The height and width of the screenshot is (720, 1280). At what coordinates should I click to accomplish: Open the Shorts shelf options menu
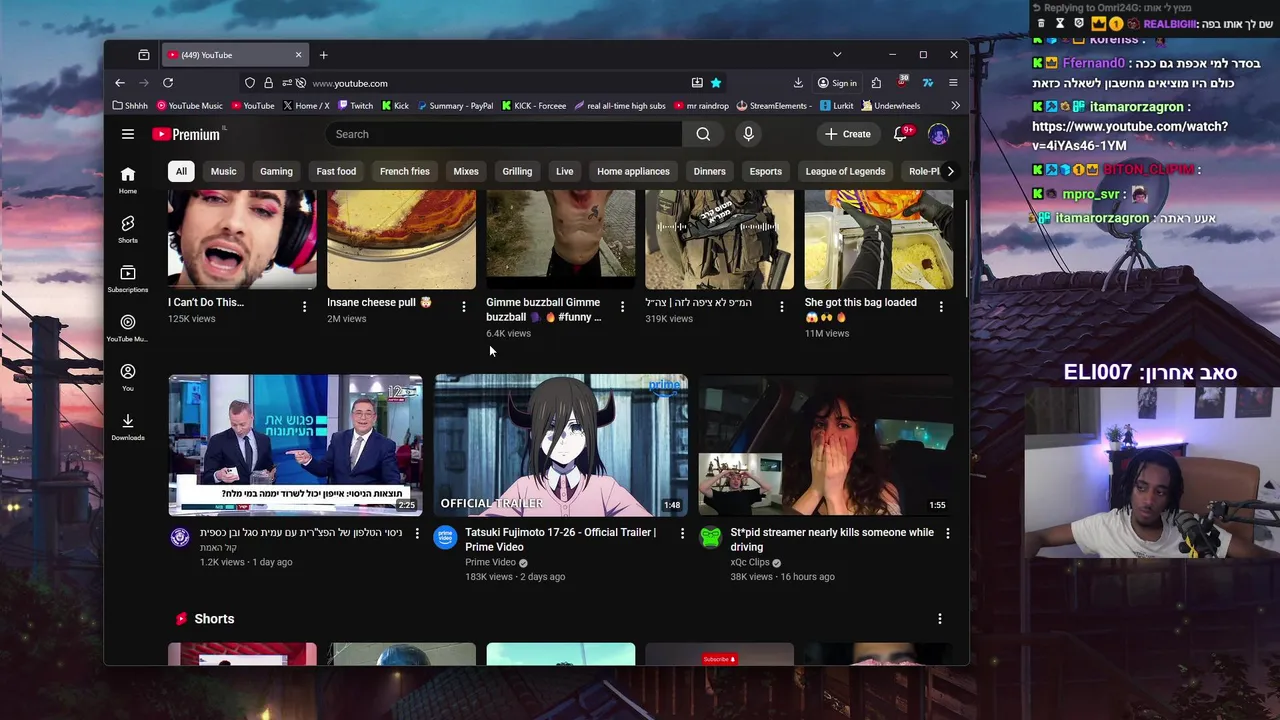(x=939, y=619)
